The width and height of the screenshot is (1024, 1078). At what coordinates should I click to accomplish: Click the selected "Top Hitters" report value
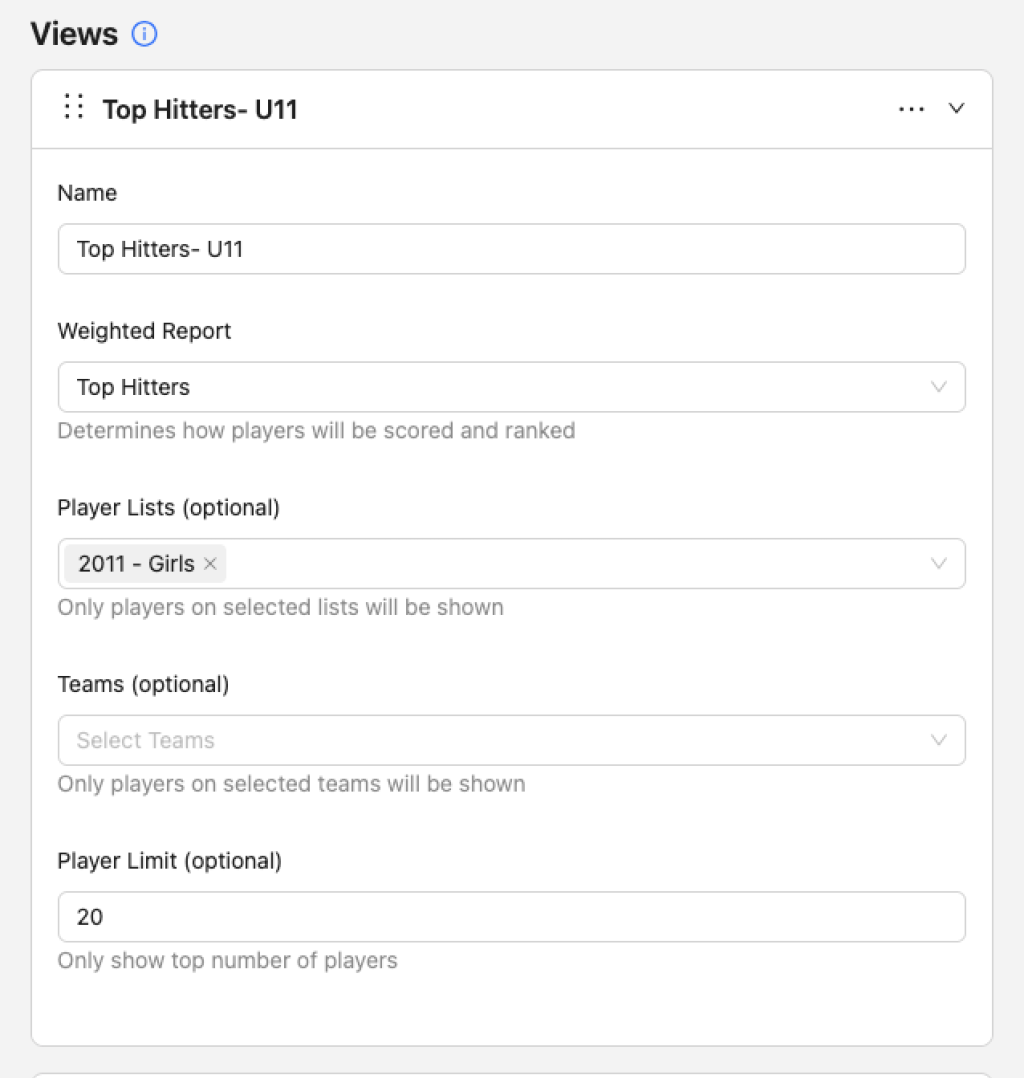[x=133, y=387]
